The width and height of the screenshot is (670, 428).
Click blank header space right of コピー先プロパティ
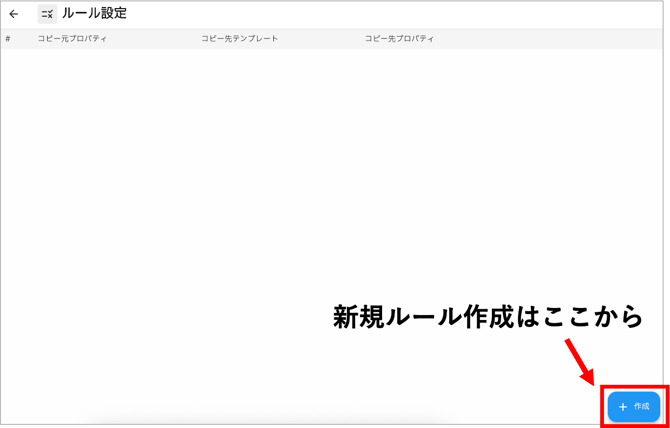click(x=550, y=39)
